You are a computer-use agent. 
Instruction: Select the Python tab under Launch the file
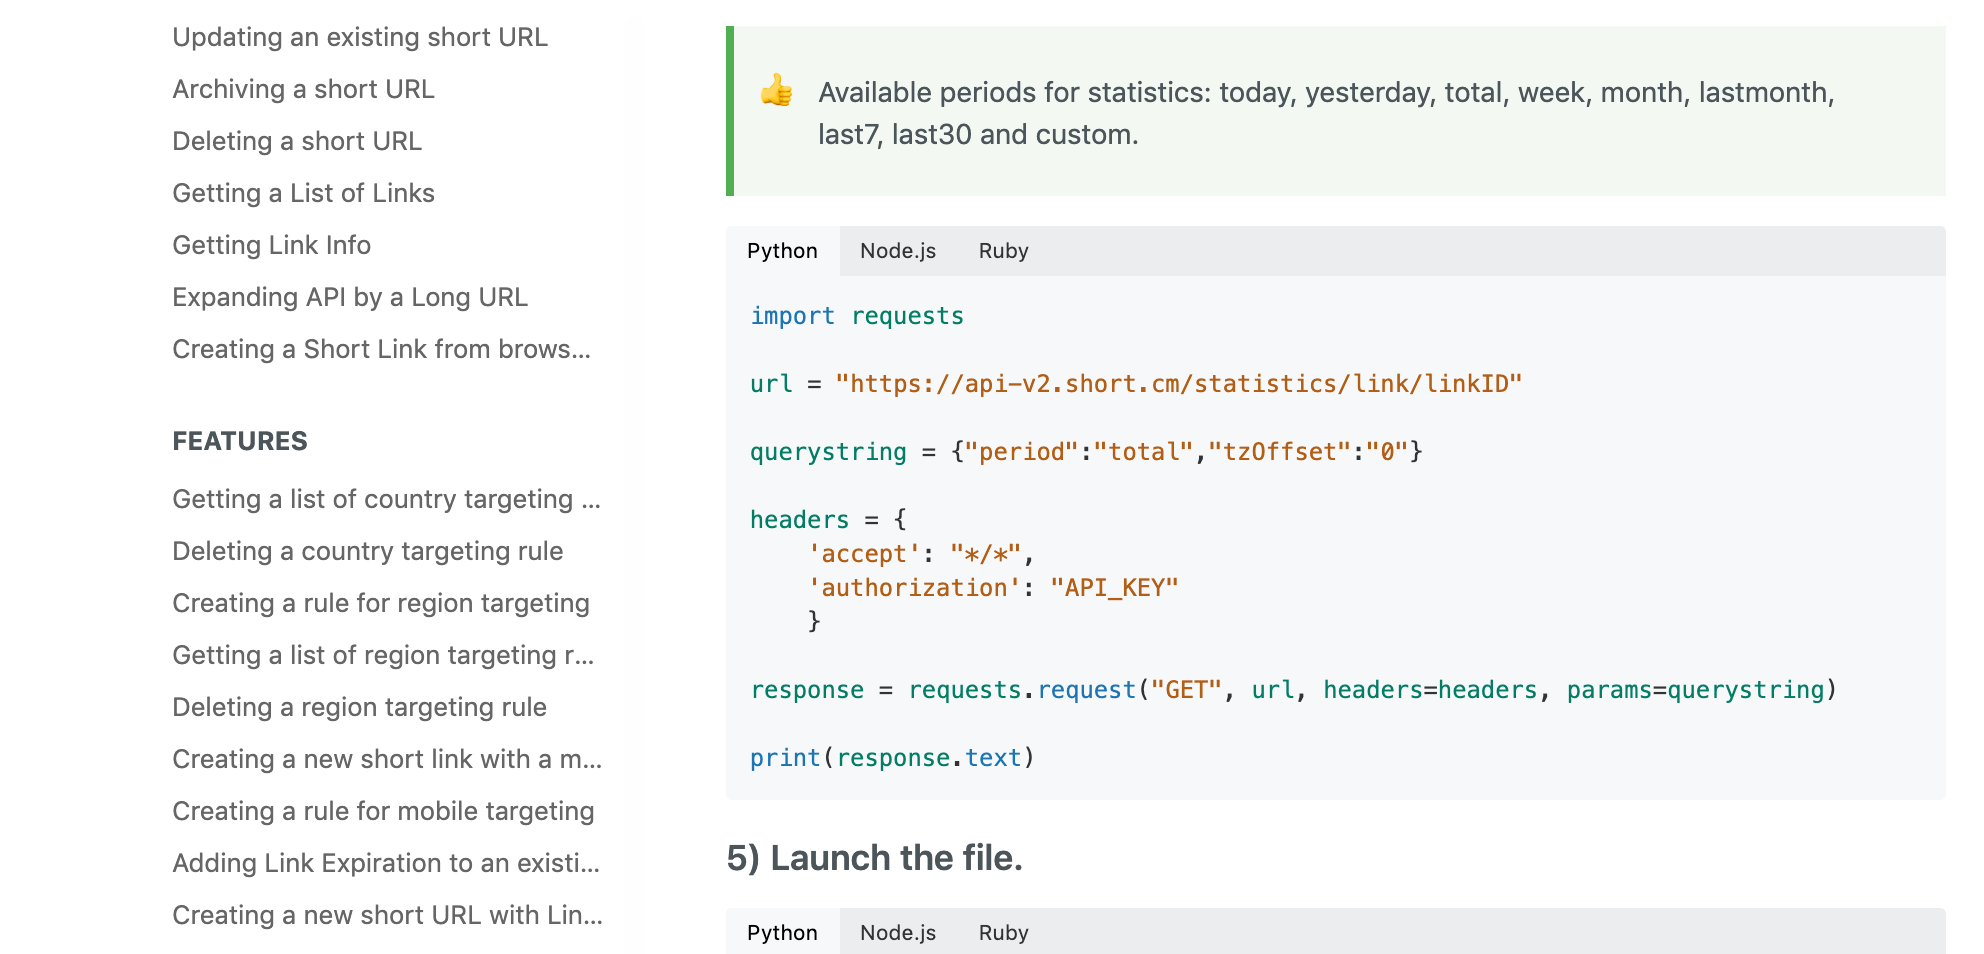tap(782, 932)
